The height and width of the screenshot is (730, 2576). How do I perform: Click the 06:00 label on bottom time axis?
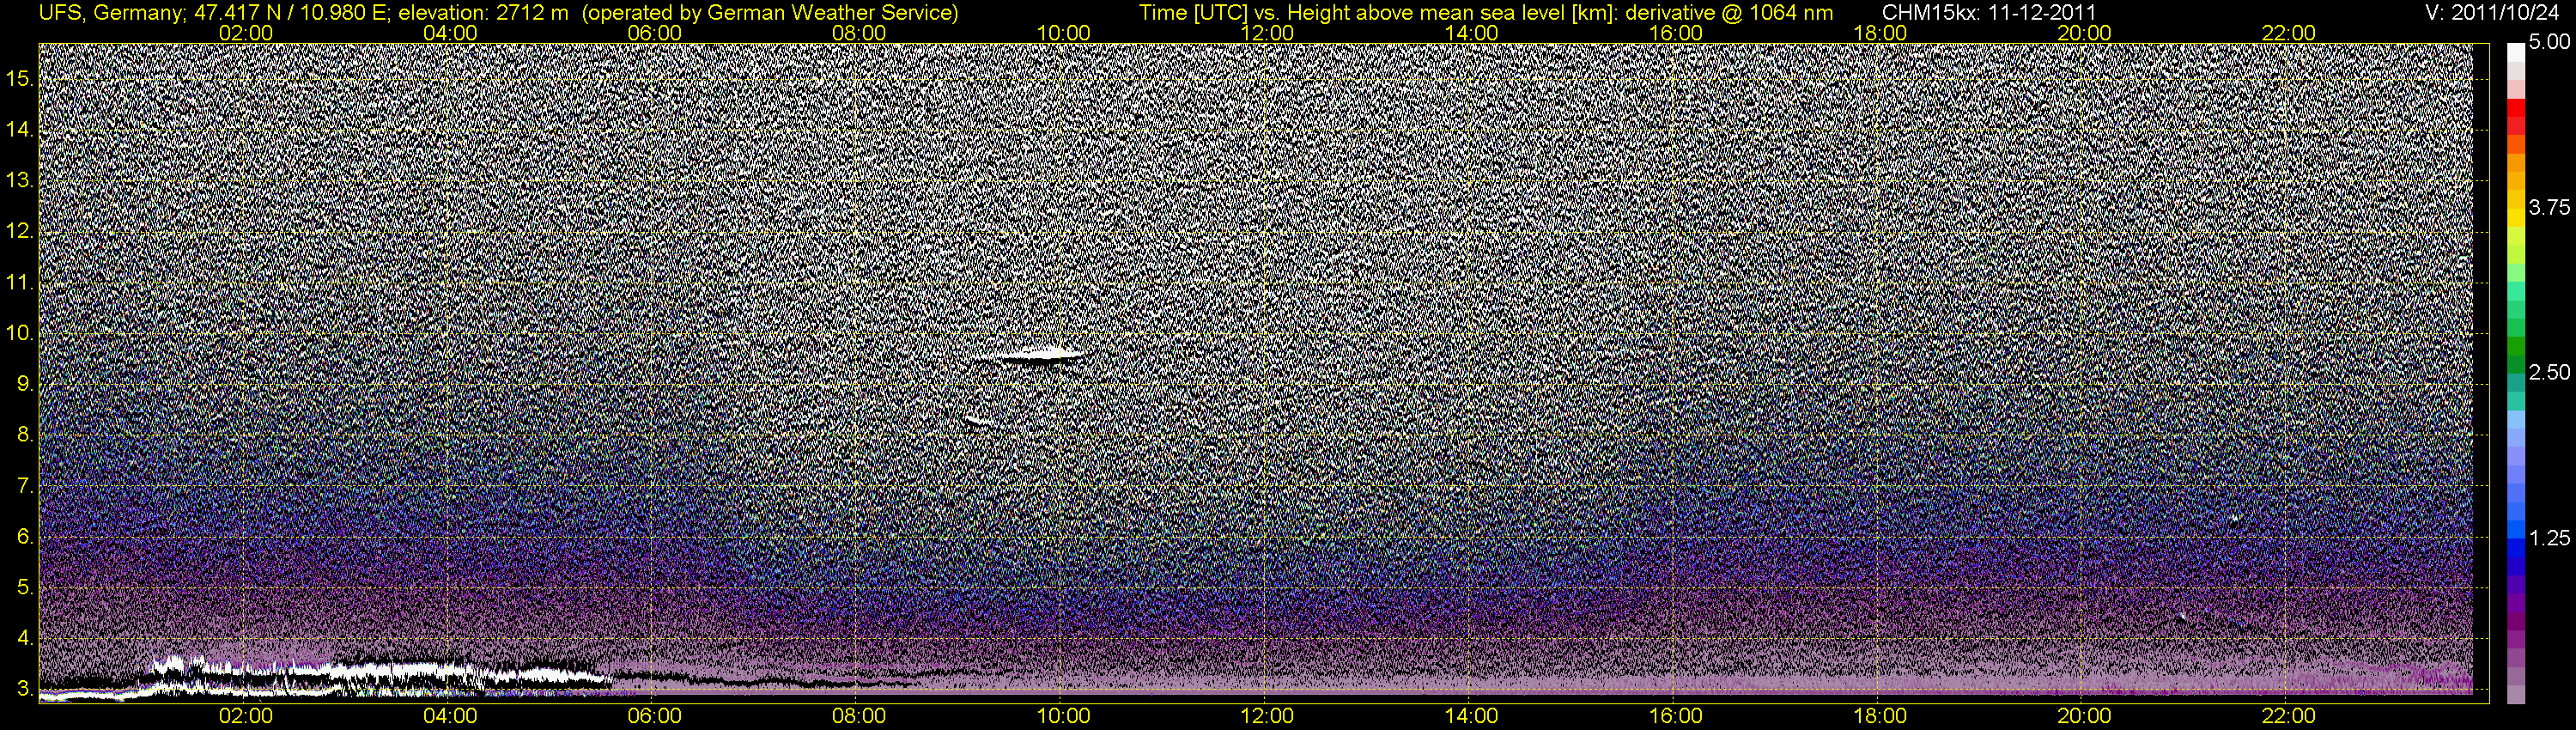[655, 716]
